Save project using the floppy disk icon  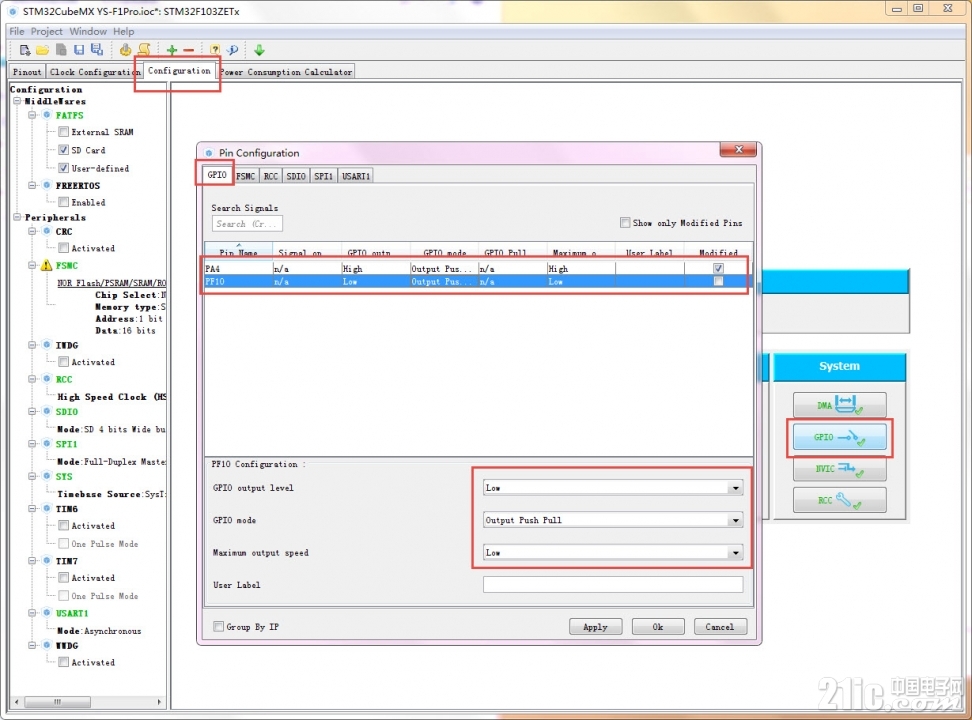79,50
